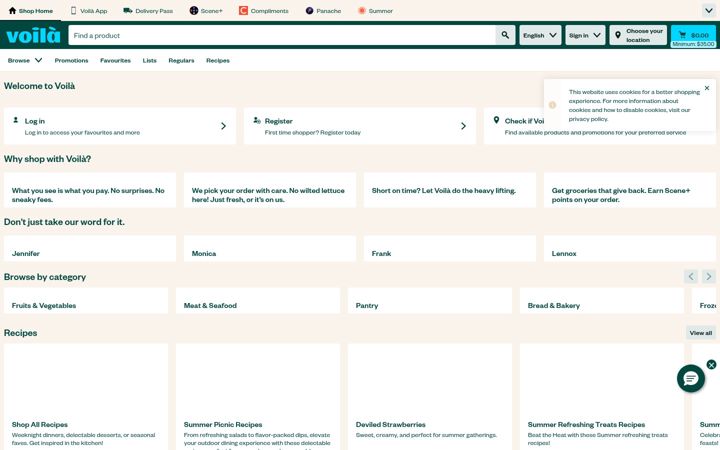Go to previous categories with the left arrow
The height and width of the screenshot is (450, 720).
(691, 276)
